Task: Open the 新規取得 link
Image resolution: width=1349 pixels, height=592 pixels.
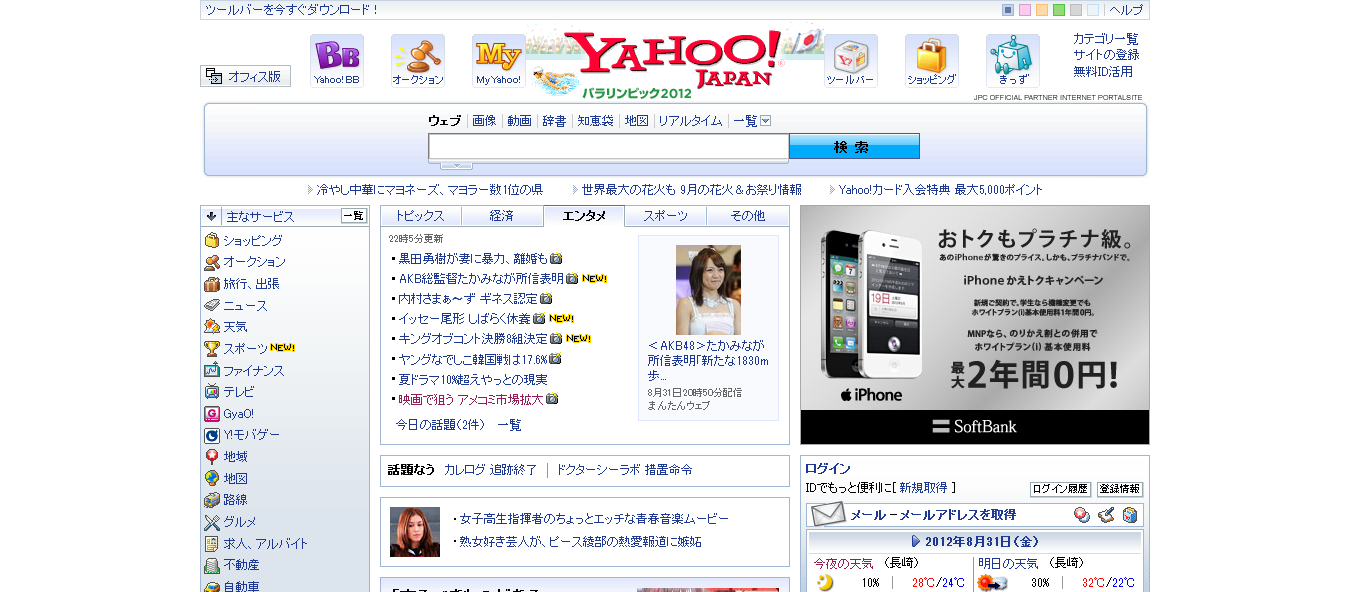Action: (923, 488)
